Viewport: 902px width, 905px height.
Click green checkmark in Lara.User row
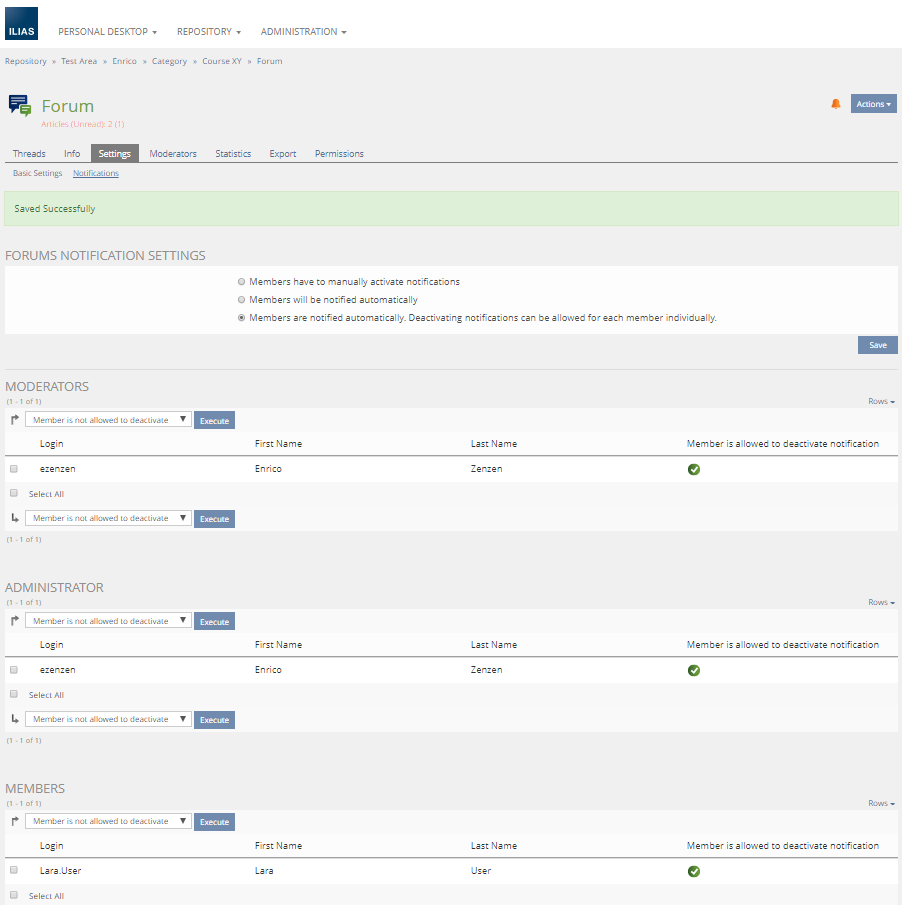tap(694, 871)
